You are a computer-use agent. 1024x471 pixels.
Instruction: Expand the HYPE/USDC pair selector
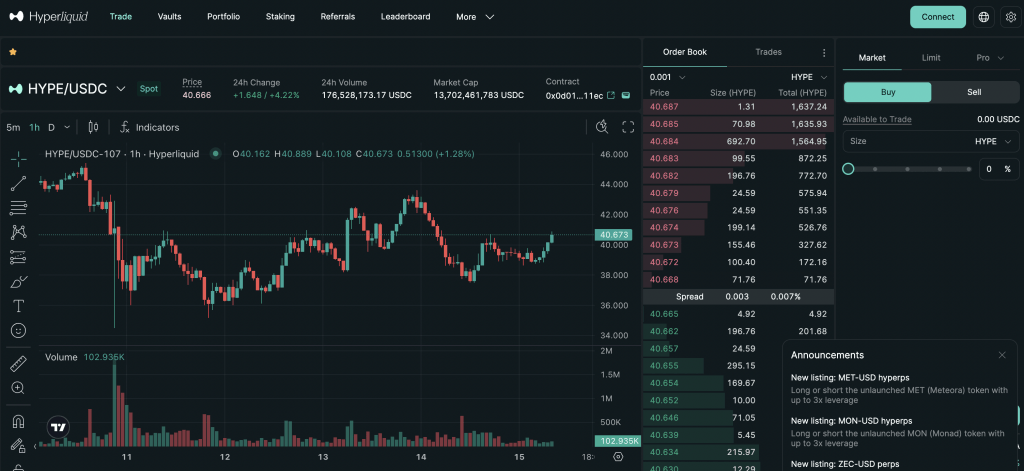tap(121, 89)
